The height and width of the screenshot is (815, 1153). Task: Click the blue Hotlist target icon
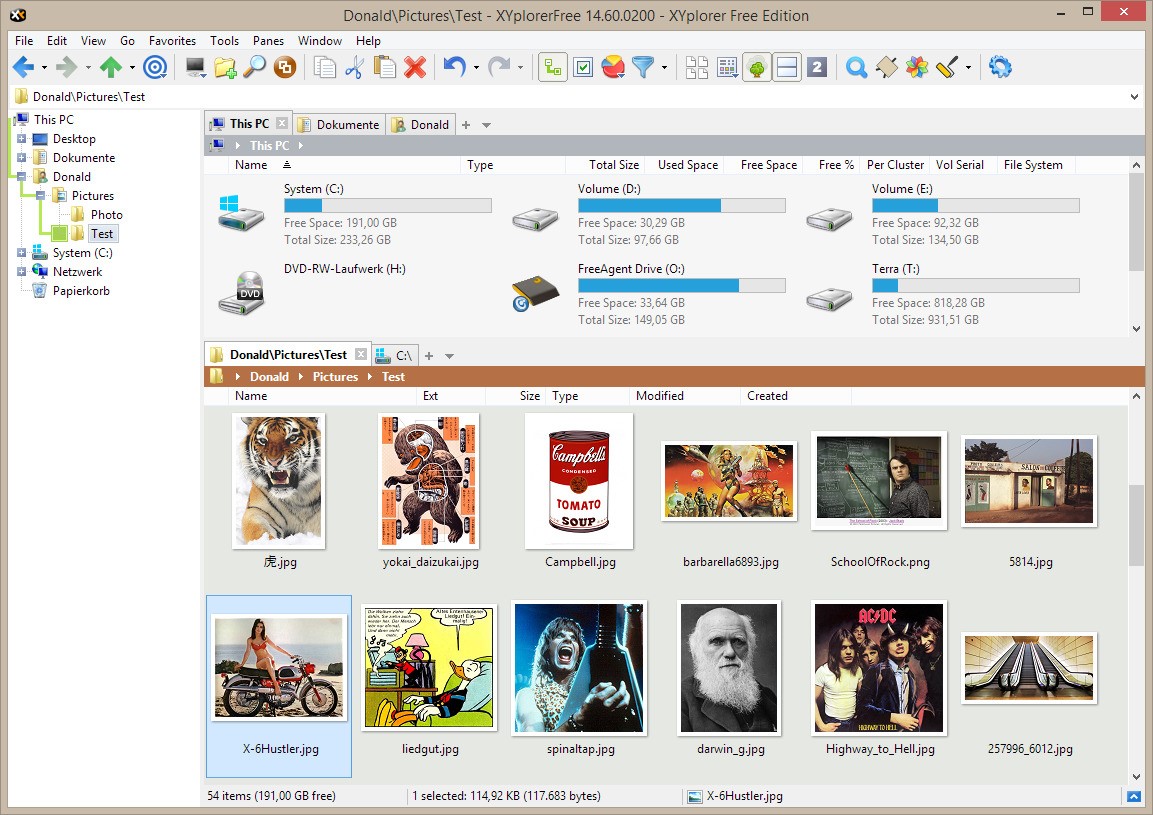point(155,68)
